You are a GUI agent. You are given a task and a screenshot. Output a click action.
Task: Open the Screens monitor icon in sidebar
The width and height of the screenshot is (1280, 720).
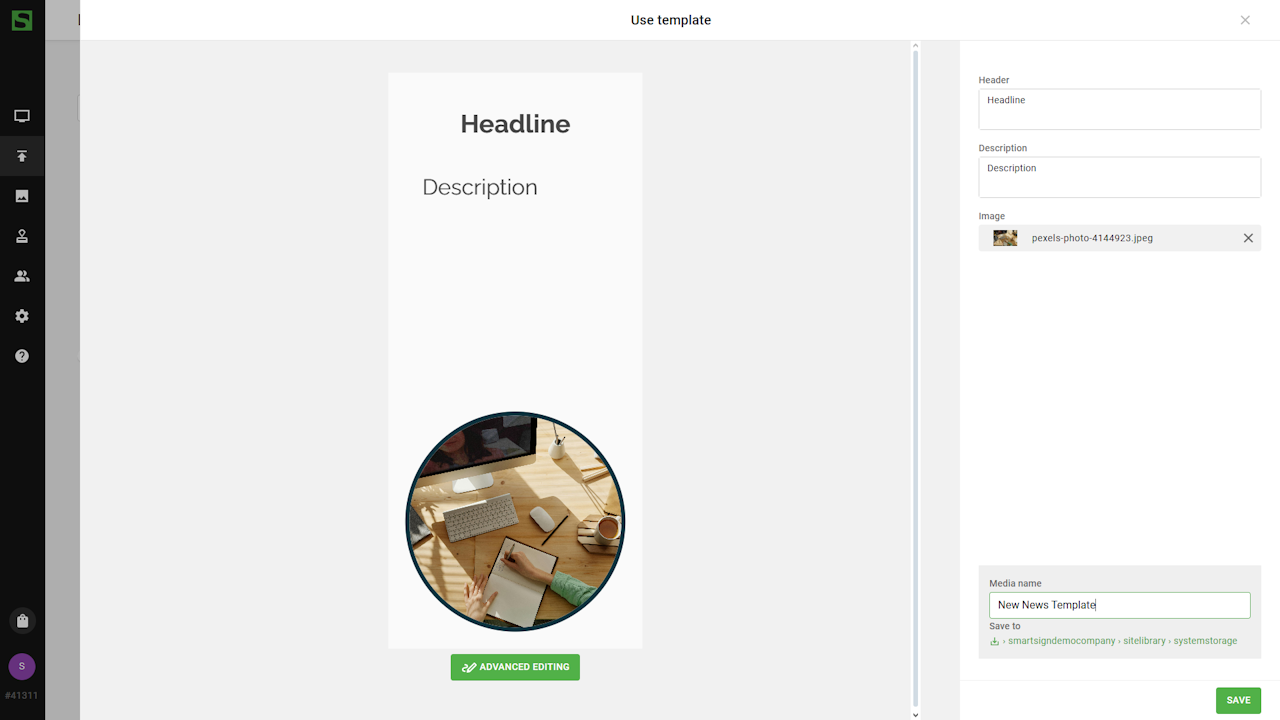(22, 116)
